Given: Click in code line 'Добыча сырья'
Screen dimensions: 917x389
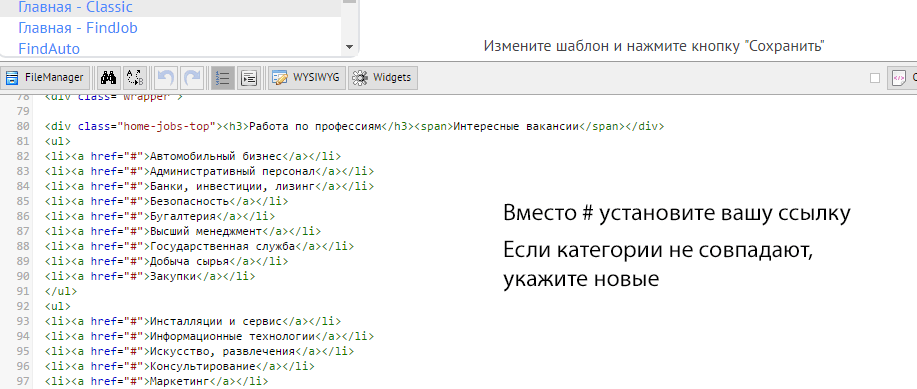Looking at the screenshot, I should click(x=166, y=261).
